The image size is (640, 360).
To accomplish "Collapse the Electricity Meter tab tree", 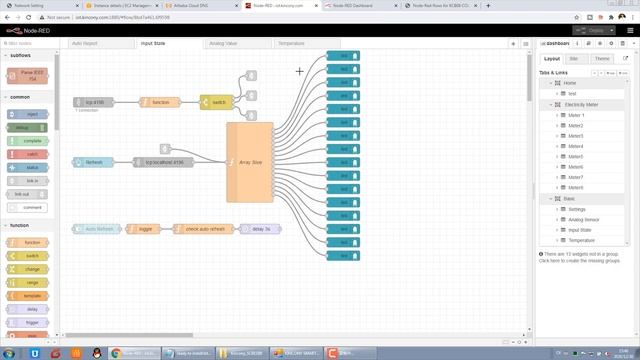I will point(551,104).
